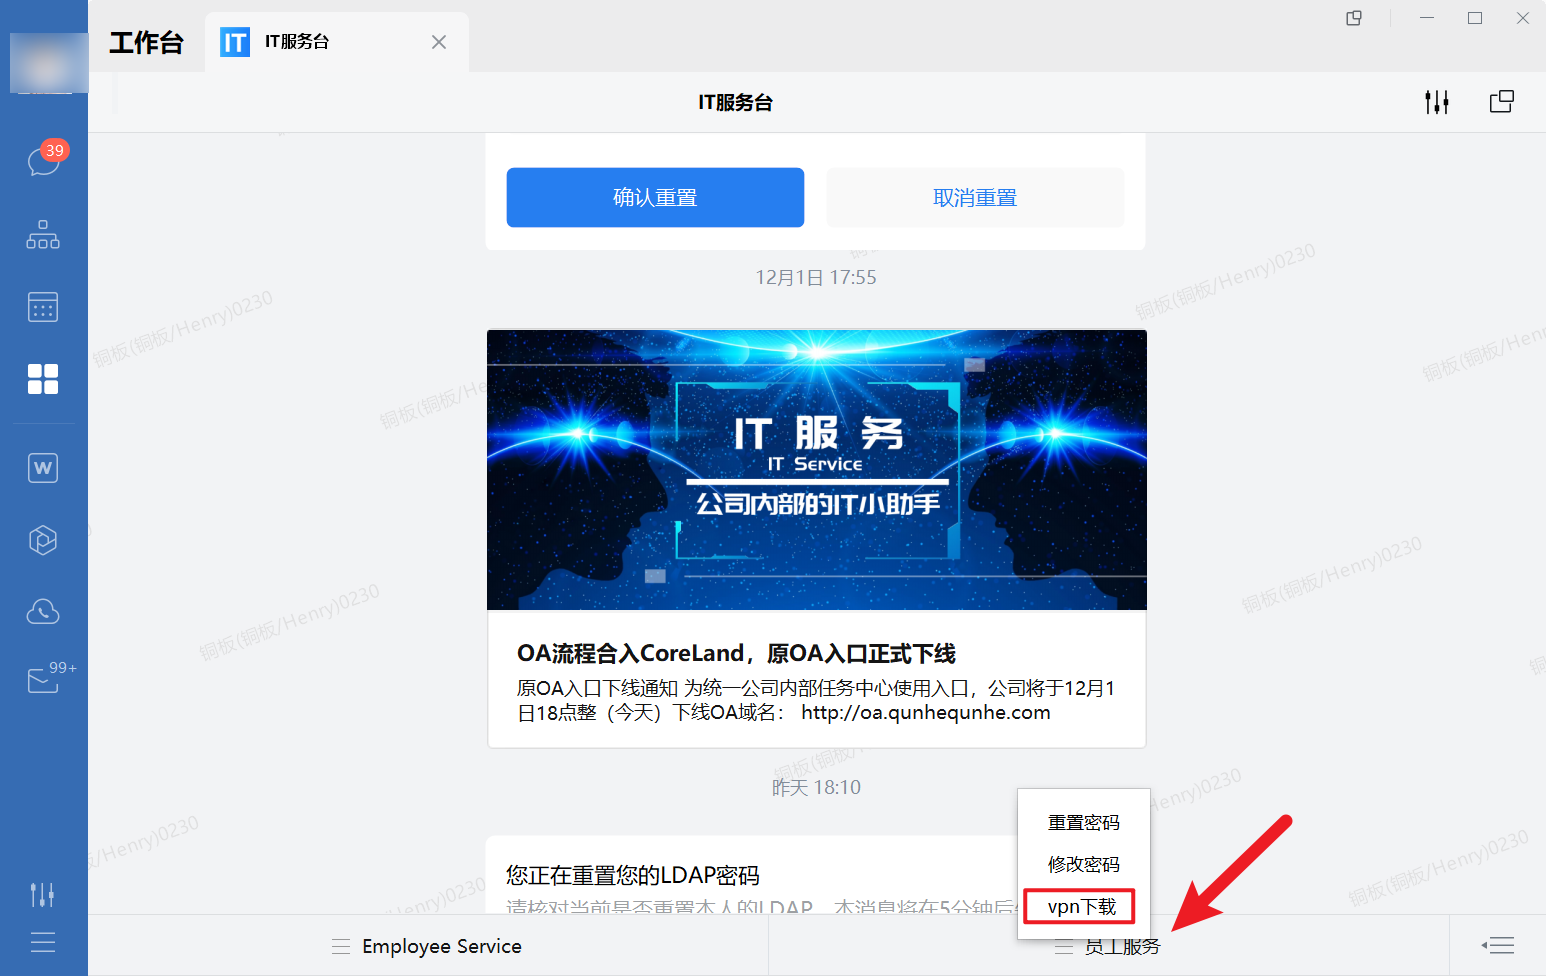Open the hexagon cube app icon in sidebar
This screenshot has width=1546, height=976.
coord(43,540)
